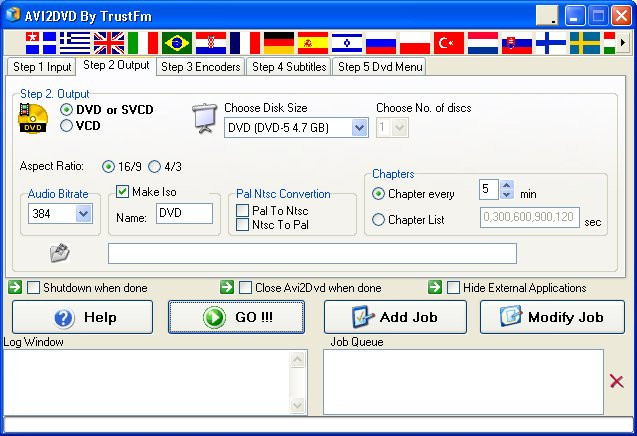Select the Italian flag language
This screenshot has height=436, width=637.
pos(143,43)
